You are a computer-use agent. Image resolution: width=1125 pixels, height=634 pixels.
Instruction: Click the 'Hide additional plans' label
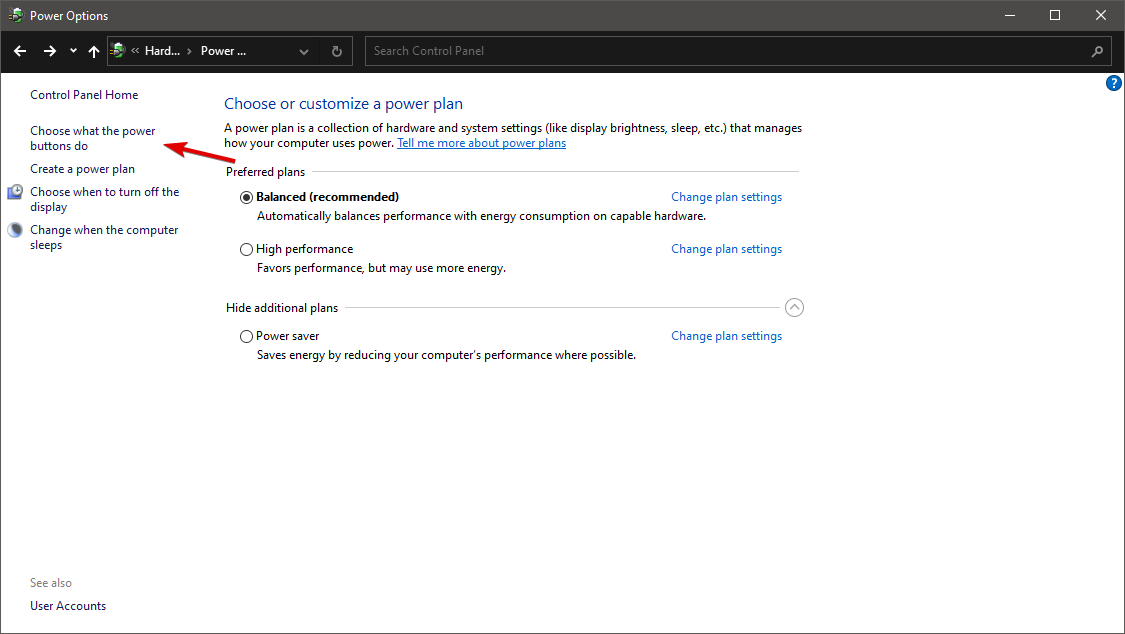click(x=282, y=308)
